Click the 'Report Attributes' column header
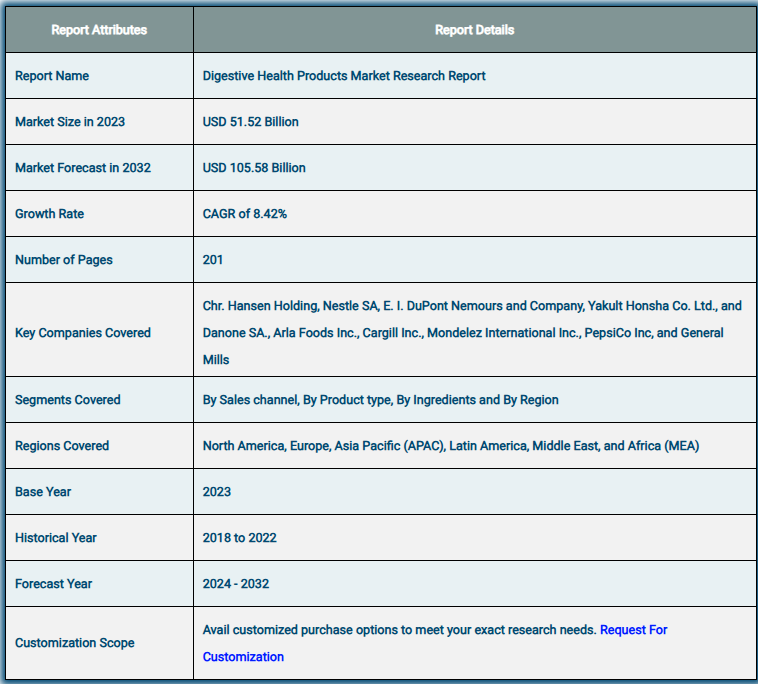The image size is (758, 684). (99, 30)
